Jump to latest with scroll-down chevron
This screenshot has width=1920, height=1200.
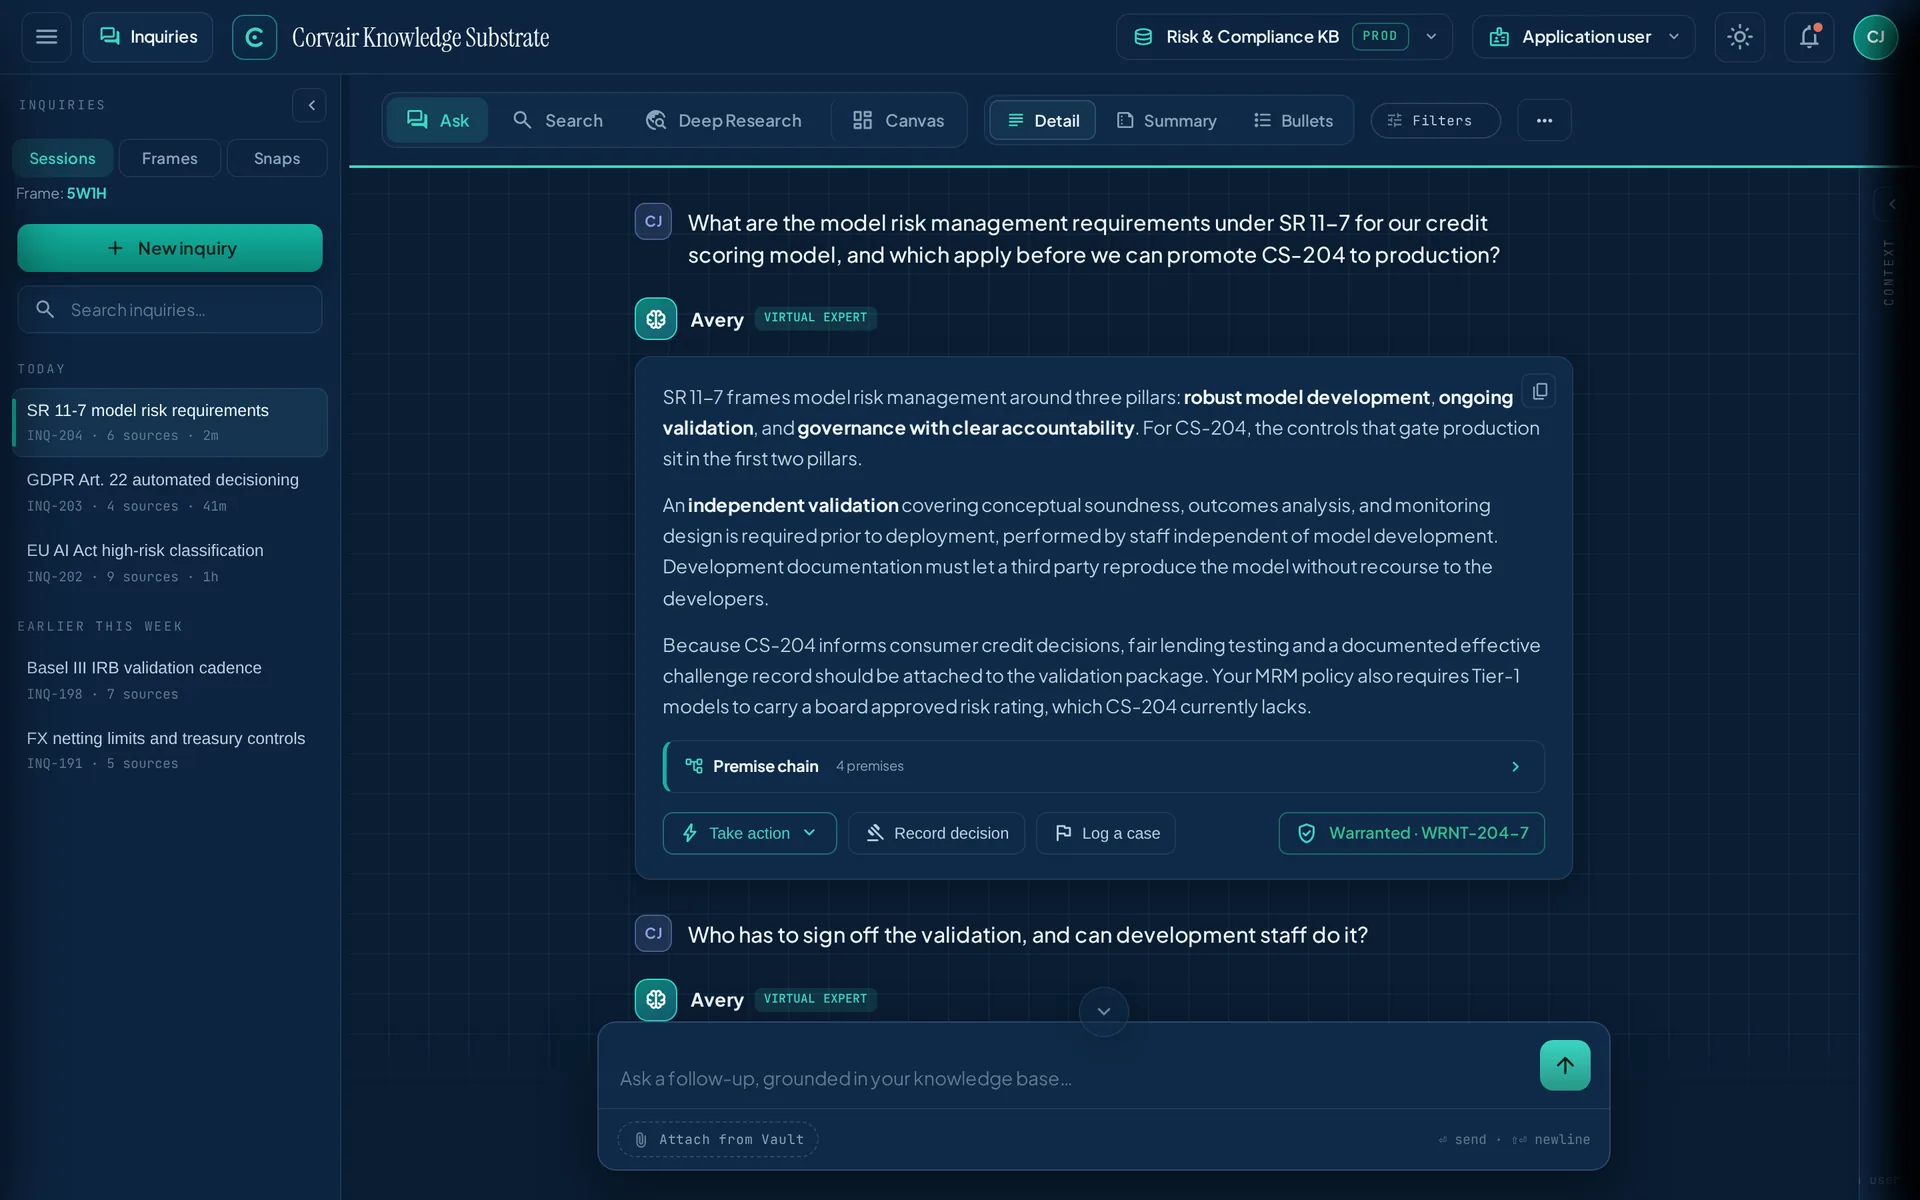click(1104, 1011)
